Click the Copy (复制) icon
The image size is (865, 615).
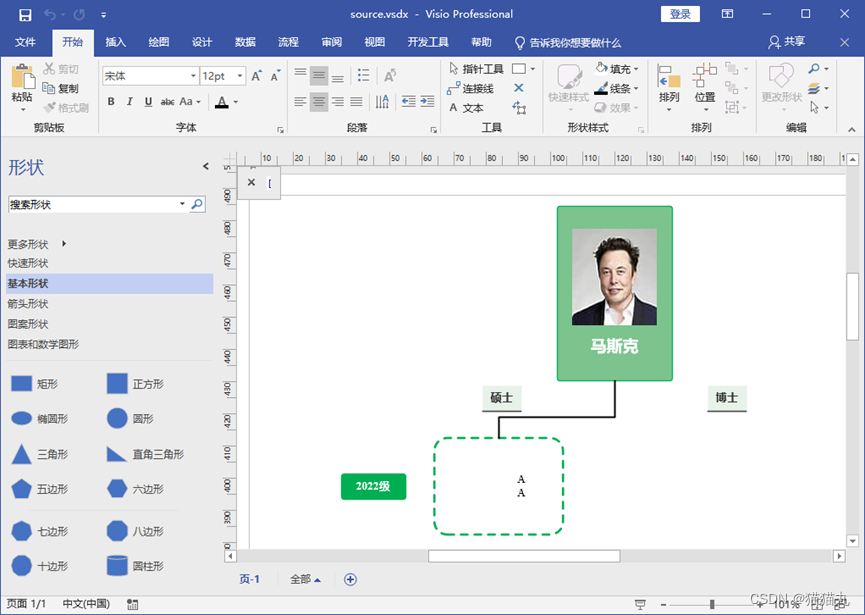[49, 88]
